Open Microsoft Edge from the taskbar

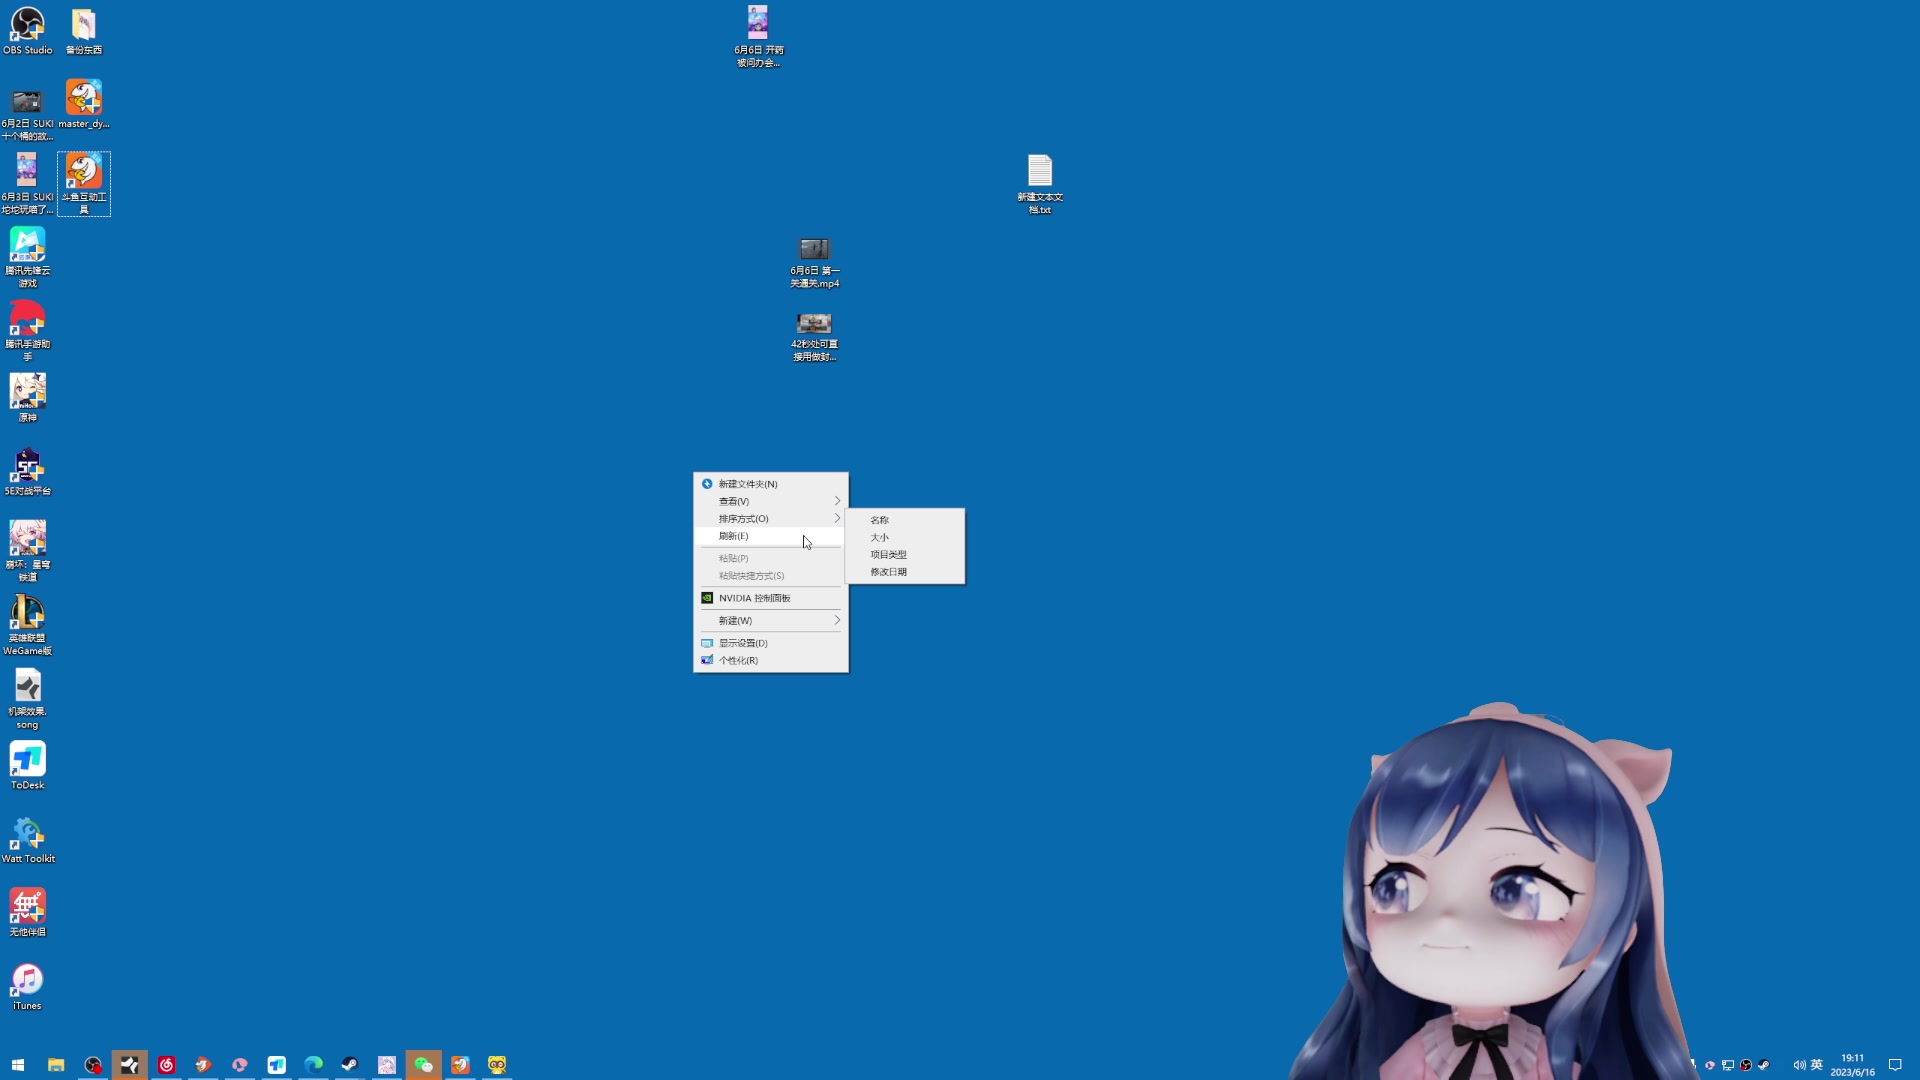[313, 1065]
